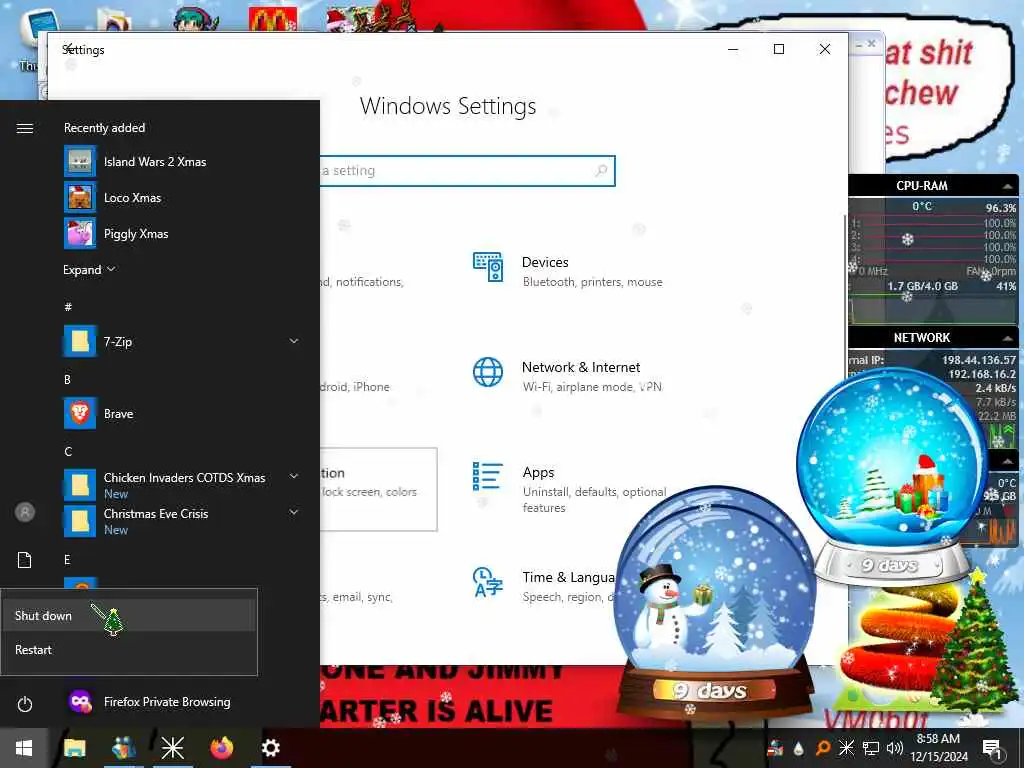Click the snowflake tray icon
1024x768 pixels.
pos(846,748)
